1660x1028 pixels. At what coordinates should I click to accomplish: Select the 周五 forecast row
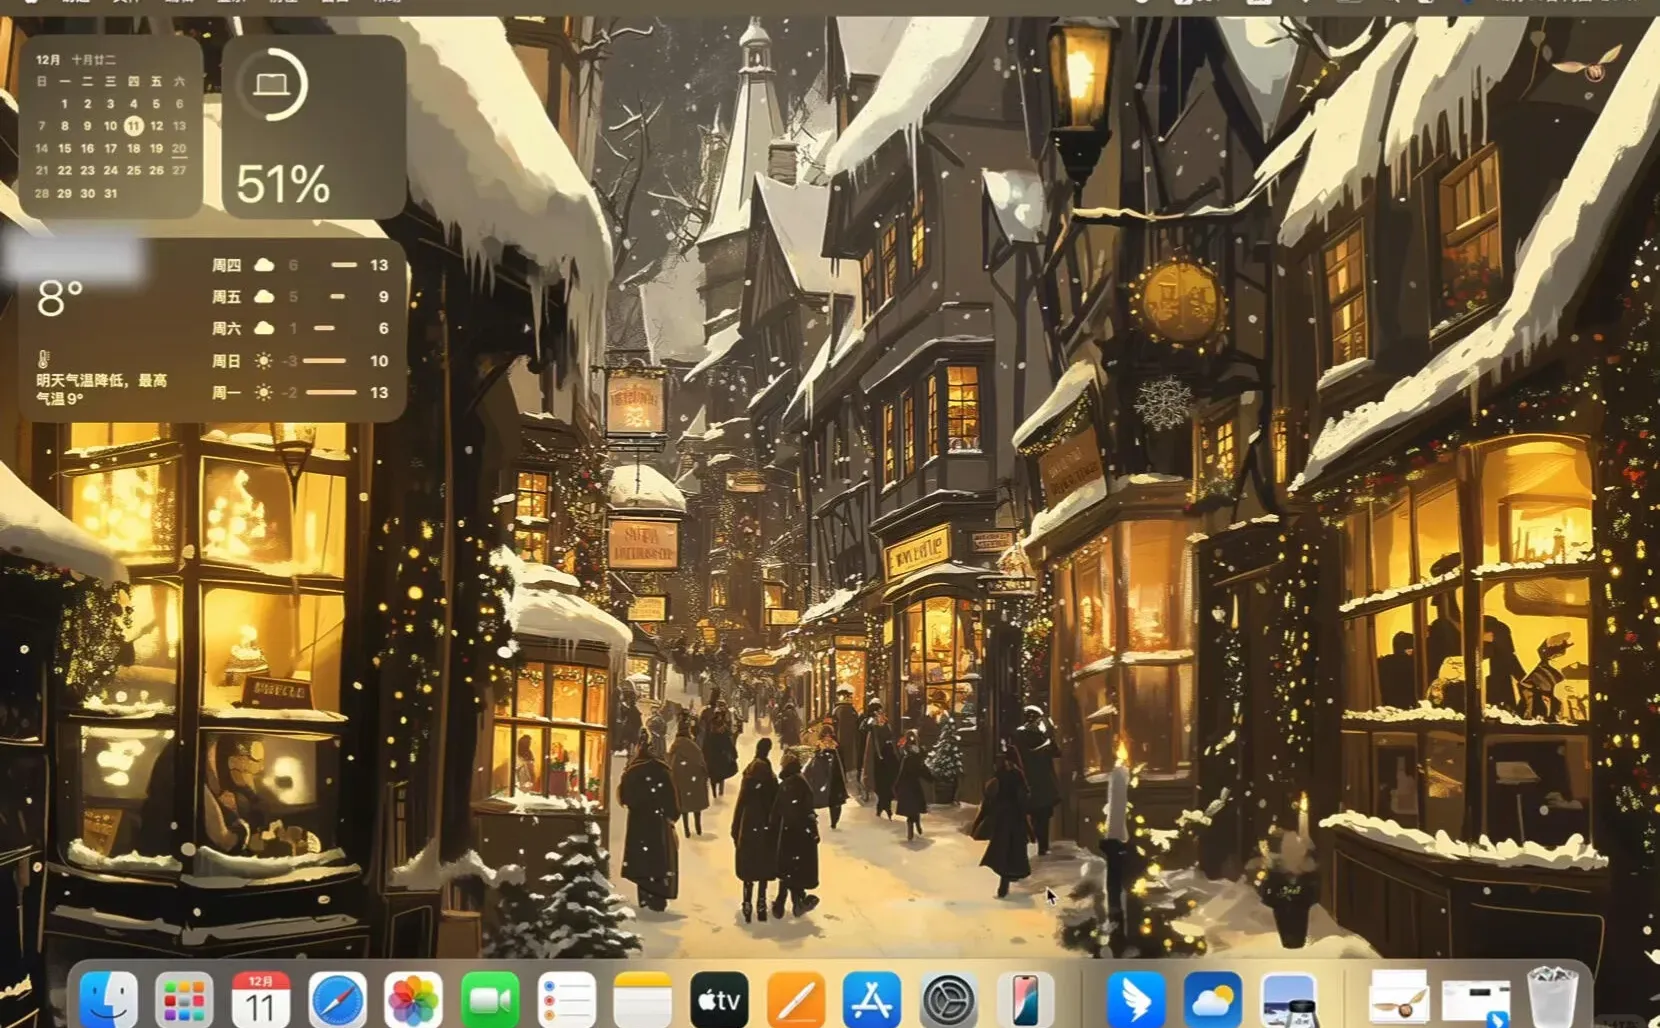[x=300, y=297]
